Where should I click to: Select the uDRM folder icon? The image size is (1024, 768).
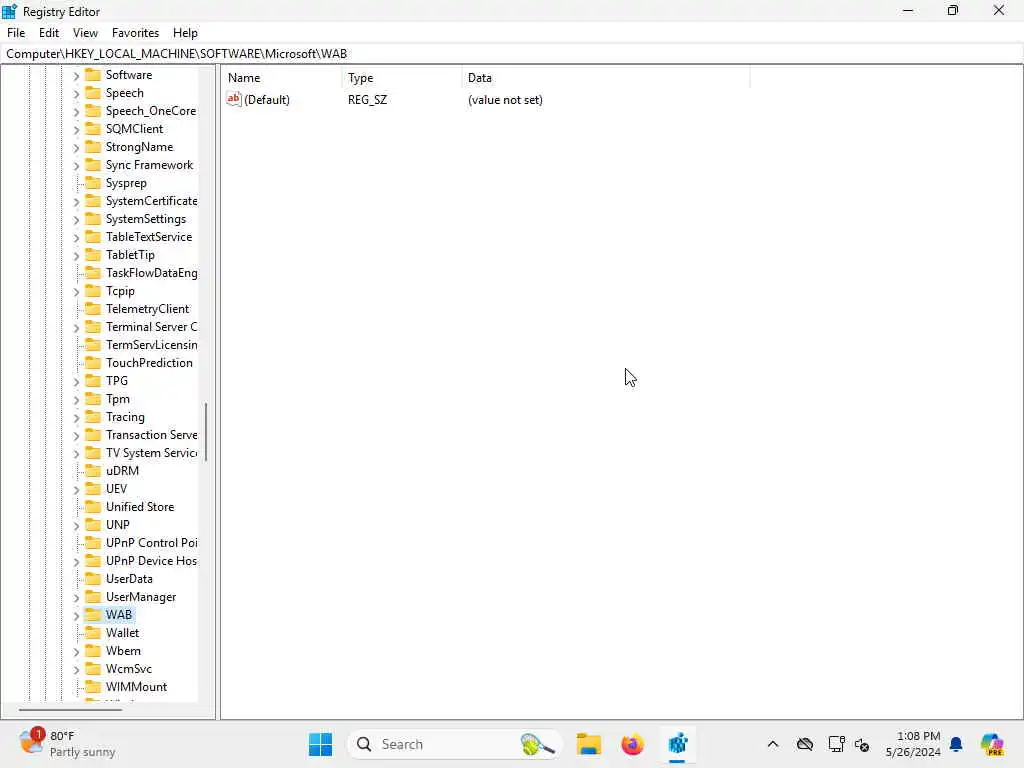pyautogui.click(x=93, y=471)
